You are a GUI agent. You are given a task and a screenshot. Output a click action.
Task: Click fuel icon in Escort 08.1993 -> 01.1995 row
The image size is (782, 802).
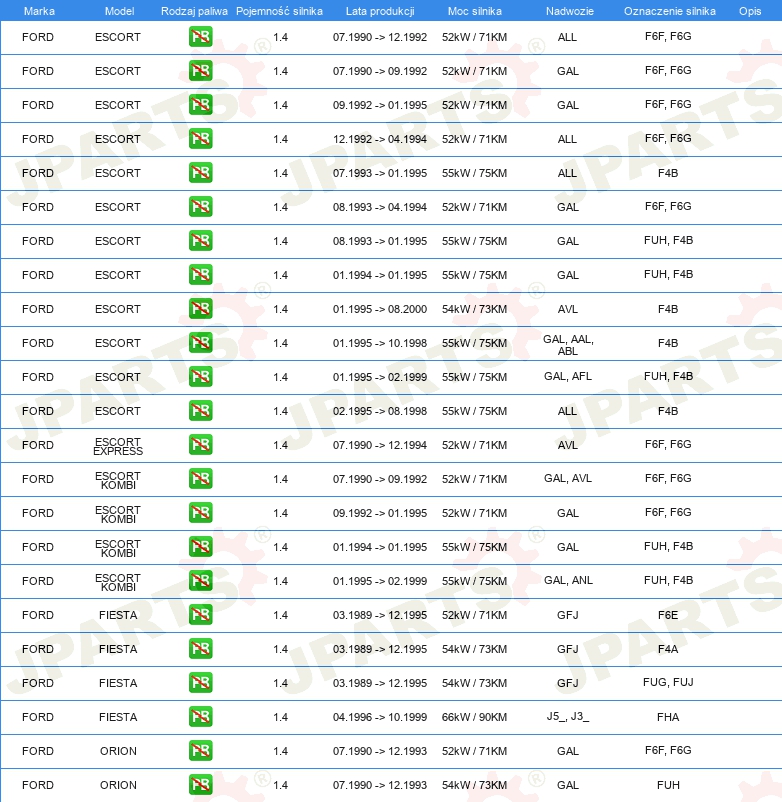(x=200, y=241)
